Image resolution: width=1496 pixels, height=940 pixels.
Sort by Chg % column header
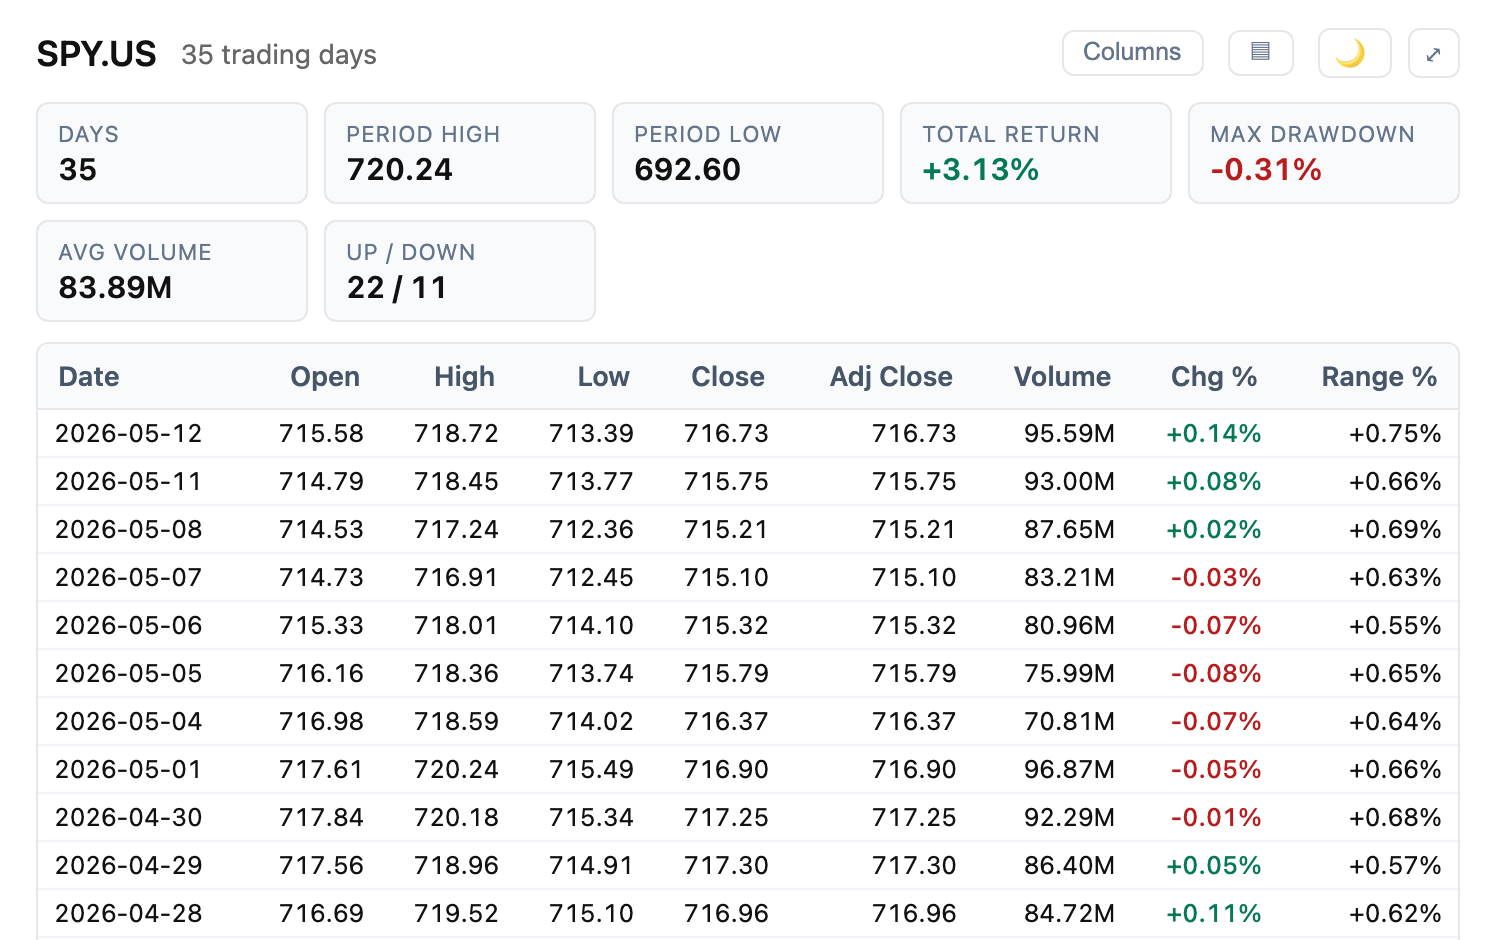1214,376
